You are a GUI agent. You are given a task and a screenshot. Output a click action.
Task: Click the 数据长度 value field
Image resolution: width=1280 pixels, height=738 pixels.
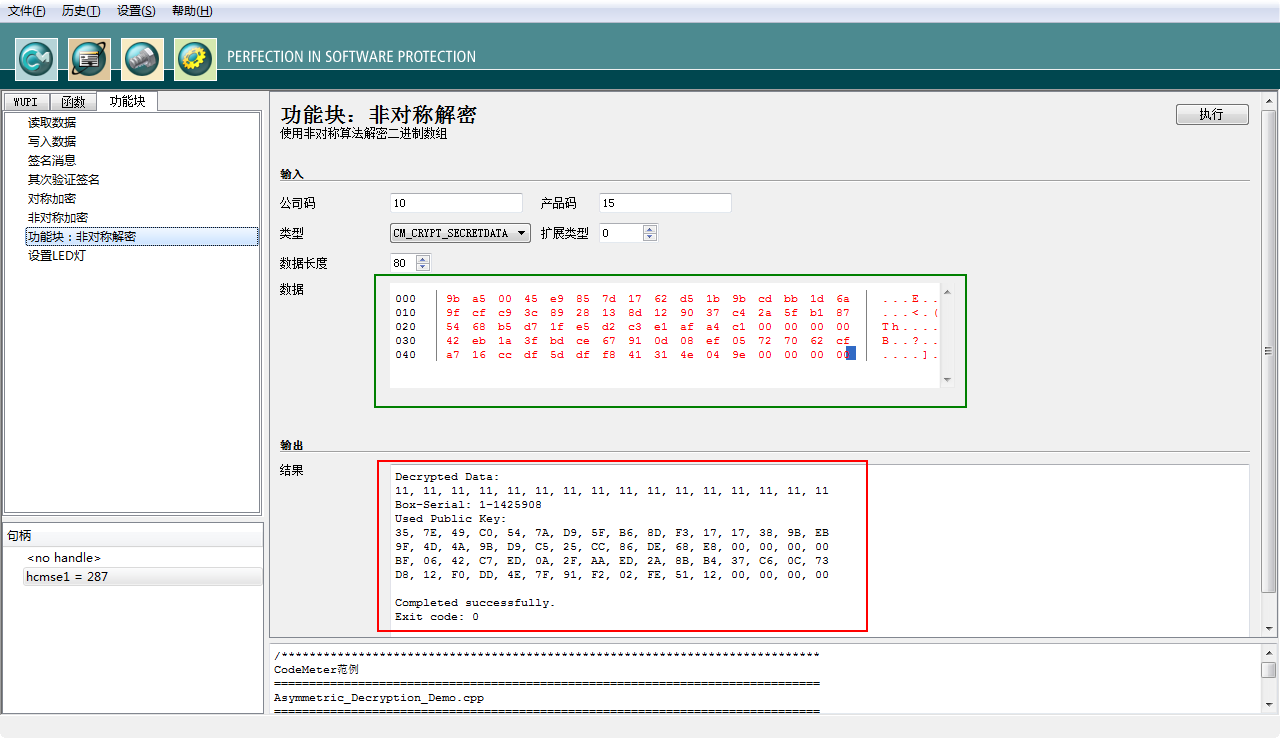tap(402, 263)
